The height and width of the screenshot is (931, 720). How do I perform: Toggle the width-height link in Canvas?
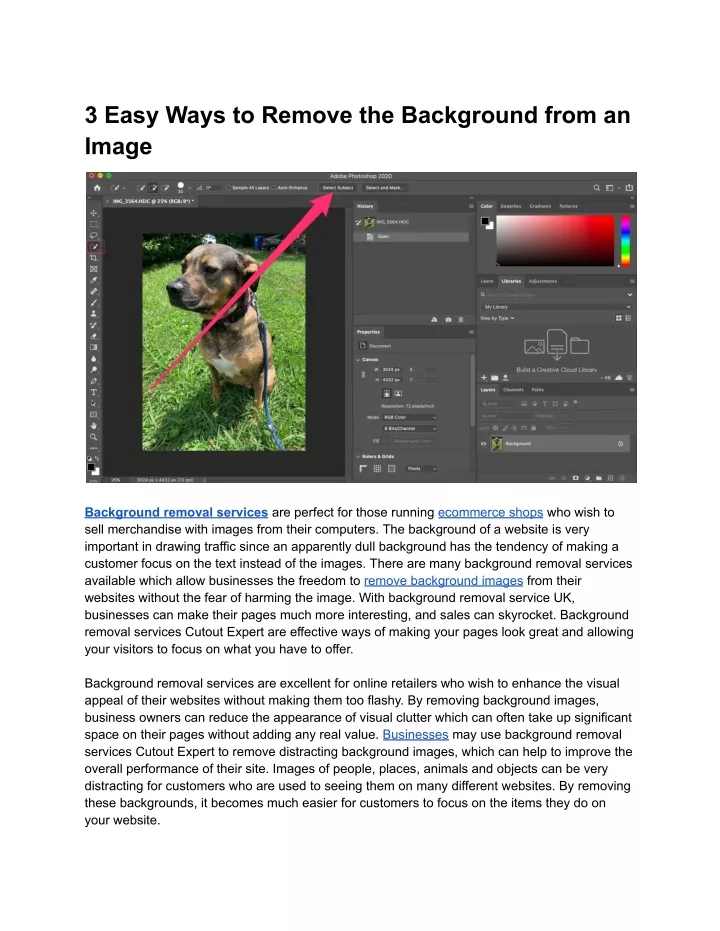click(363, 375)
